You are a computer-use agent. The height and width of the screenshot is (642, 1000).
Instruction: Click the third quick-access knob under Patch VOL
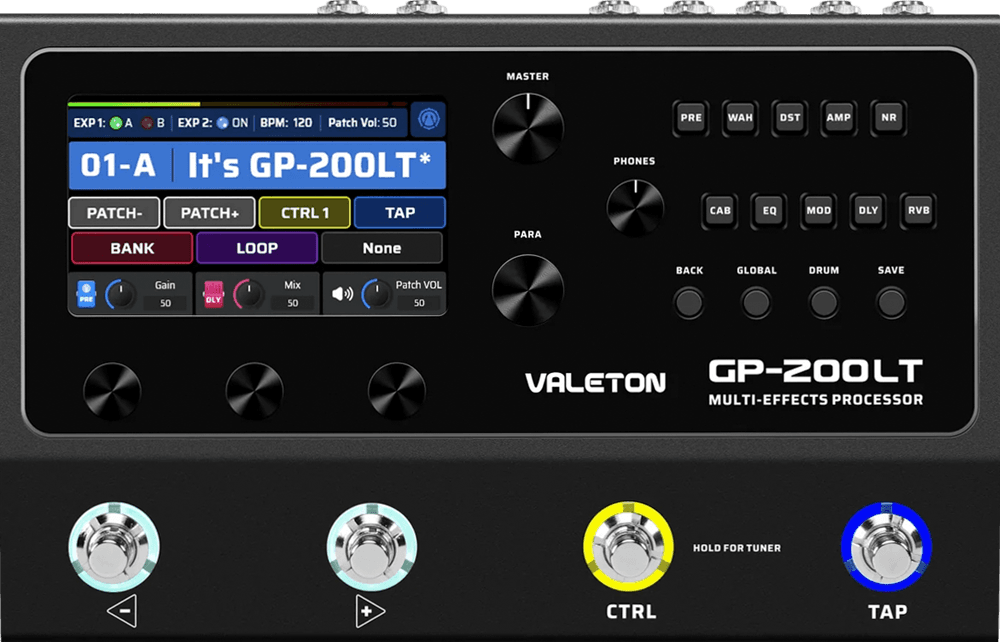pyautogui.click(x=397, y=391)
